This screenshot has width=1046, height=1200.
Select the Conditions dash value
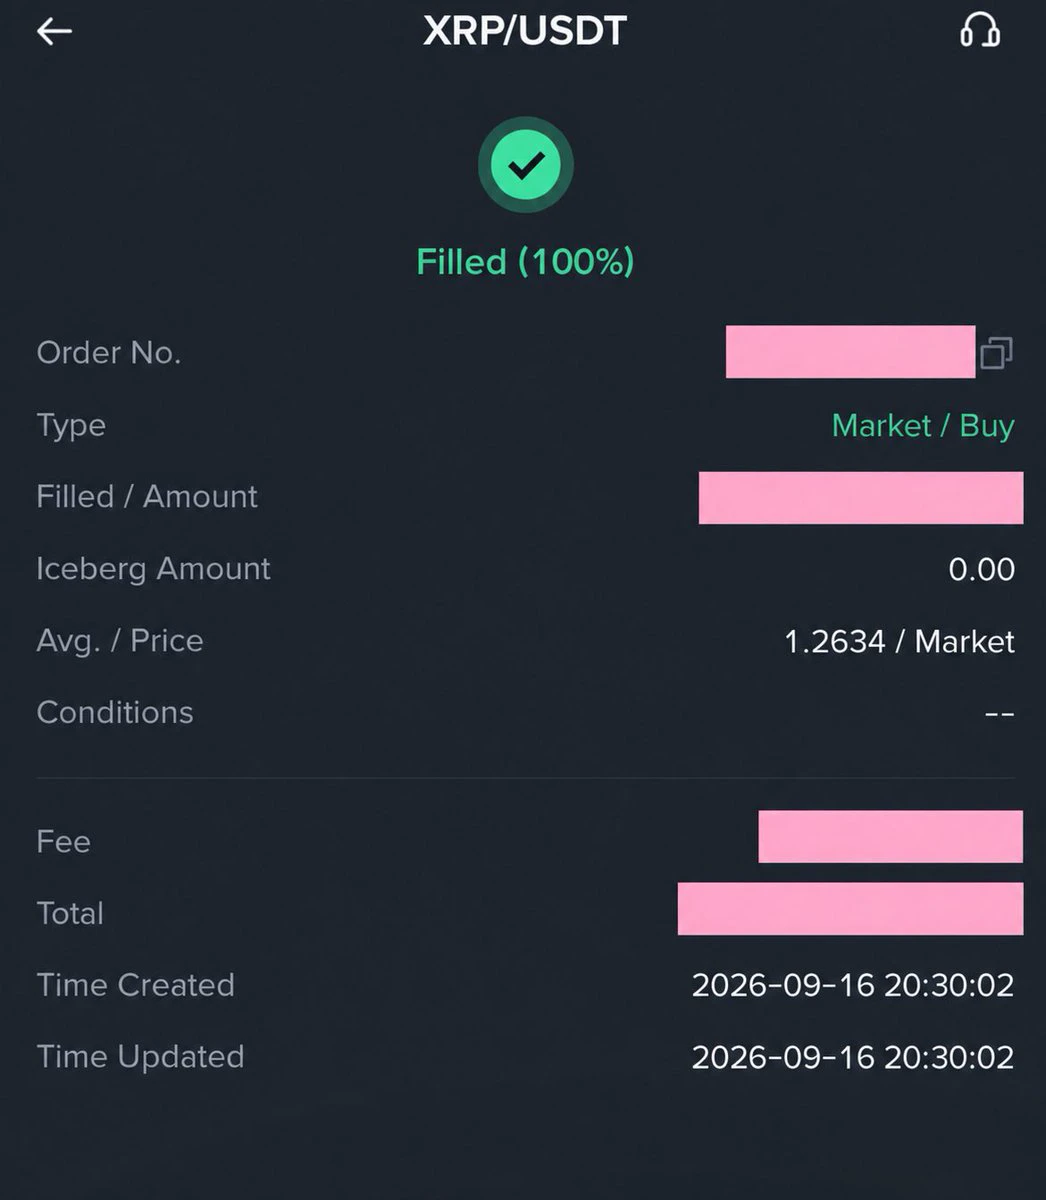(x=999, y=713)
